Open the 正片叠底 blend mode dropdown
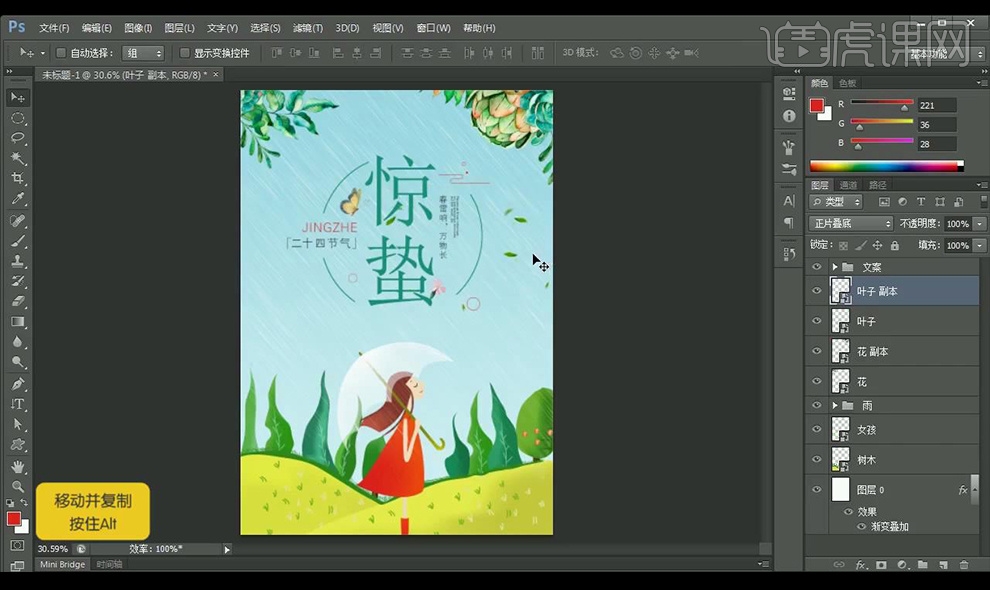Viewport: 990px width, 590px height. coord(850,224)
